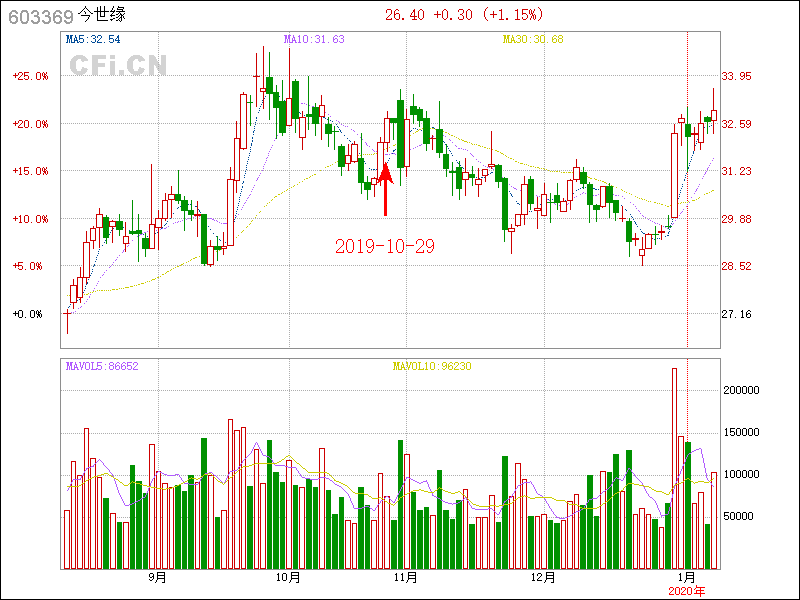
Task: Click the 9月 month label
Action: (x=158, y=577)
